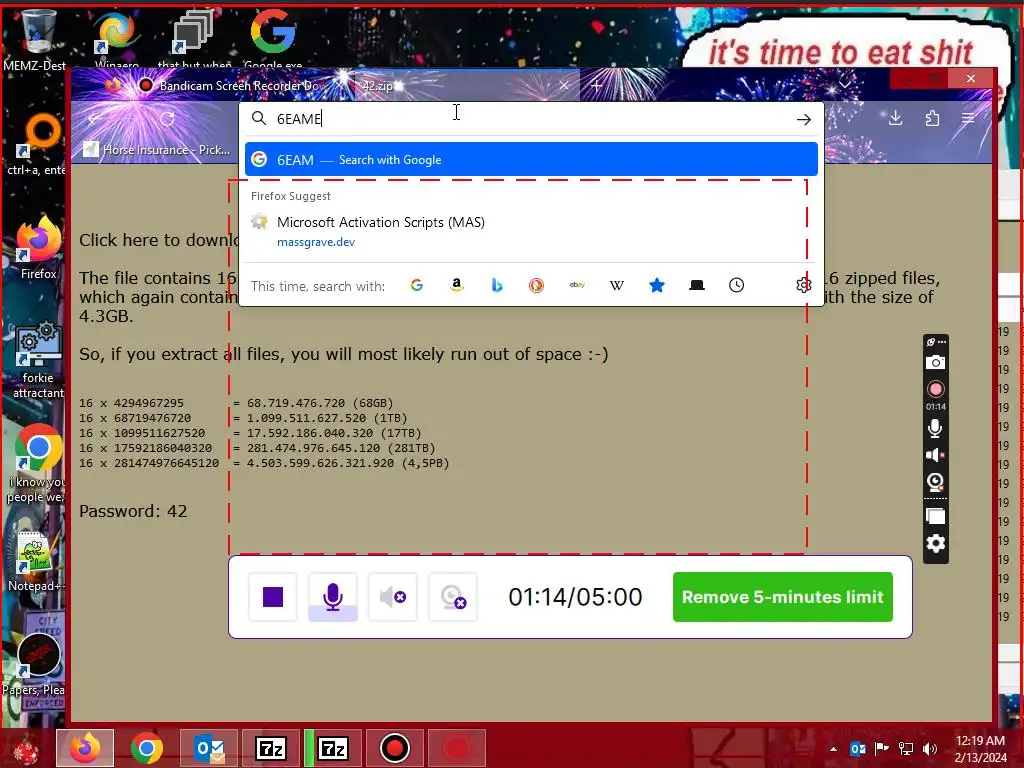Open forkie attractant desktop icon
1024x768 pixels.
38,360
